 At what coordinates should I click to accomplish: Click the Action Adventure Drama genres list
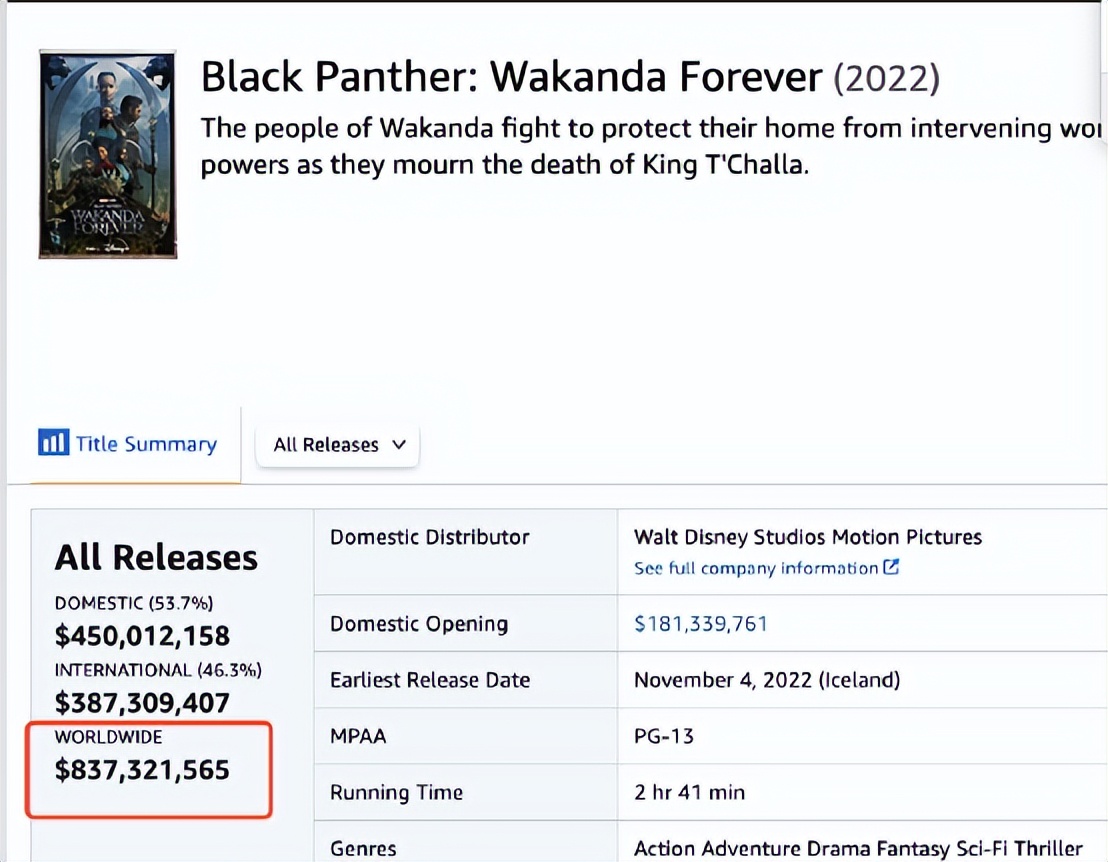(858, 849)
